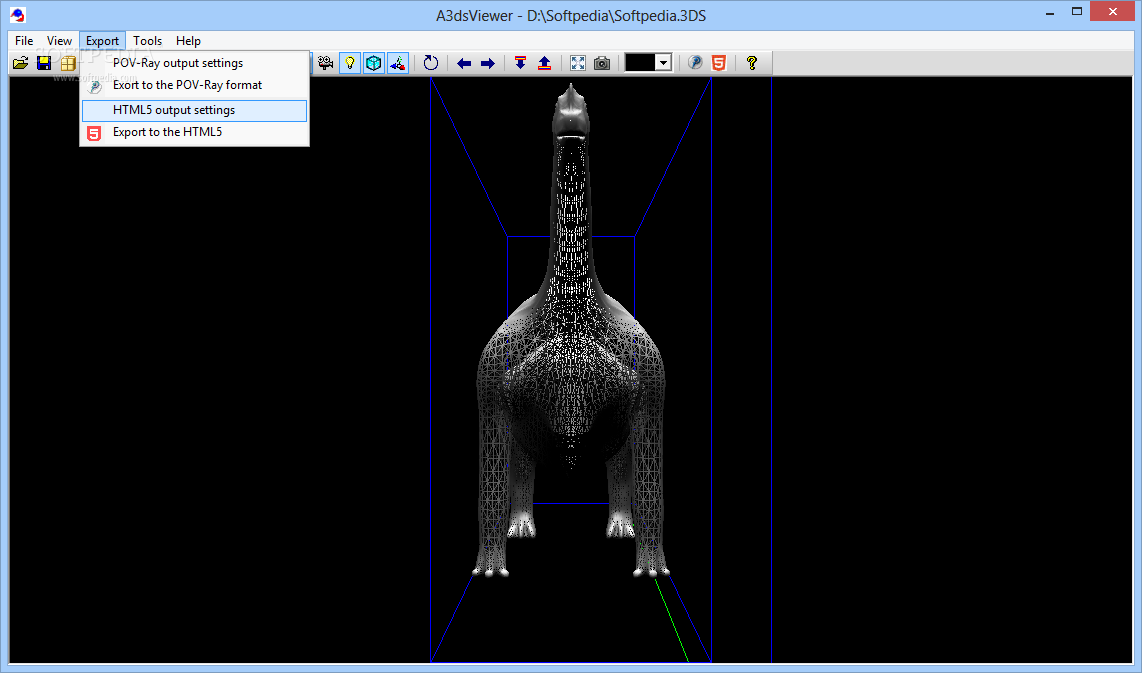Viewport: 1142px width, 673px height.
Task: Minimize the A3dsViewer window
Action: click(1050, 12)
